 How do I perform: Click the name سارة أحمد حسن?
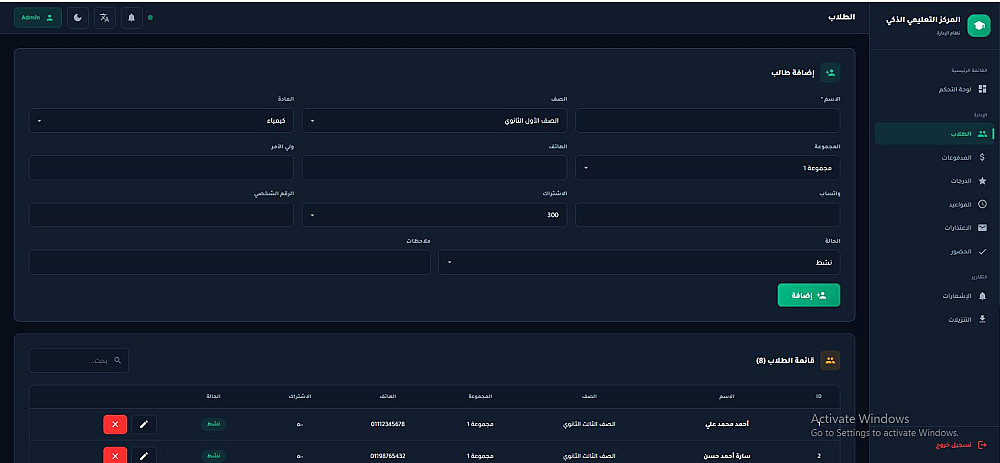[x=726, y=456]
